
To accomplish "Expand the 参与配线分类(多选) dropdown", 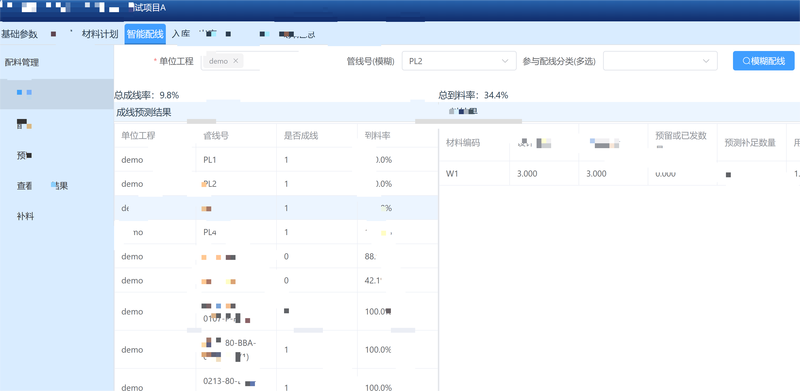I will coord(660,61).
